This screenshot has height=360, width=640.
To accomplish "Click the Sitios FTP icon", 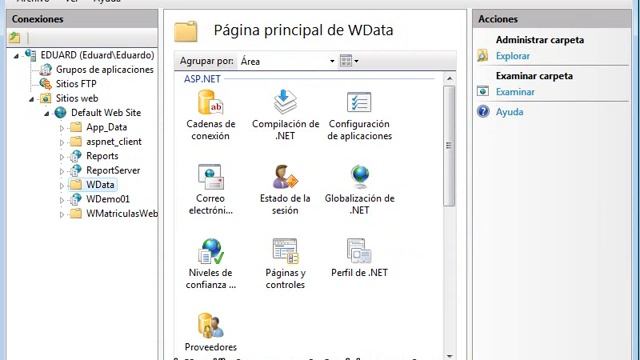I will click(45, 84).
